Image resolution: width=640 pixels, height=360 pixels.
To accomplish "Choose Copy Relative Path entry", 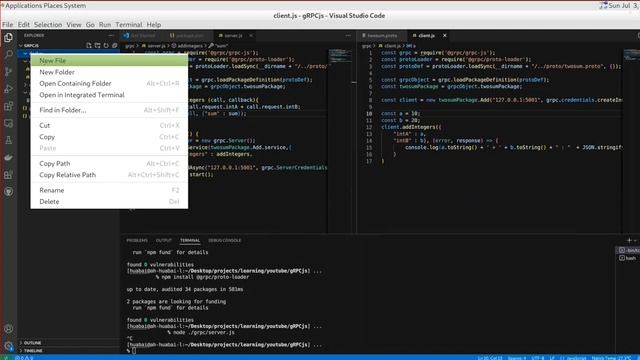I will click(x=109, y=175).
